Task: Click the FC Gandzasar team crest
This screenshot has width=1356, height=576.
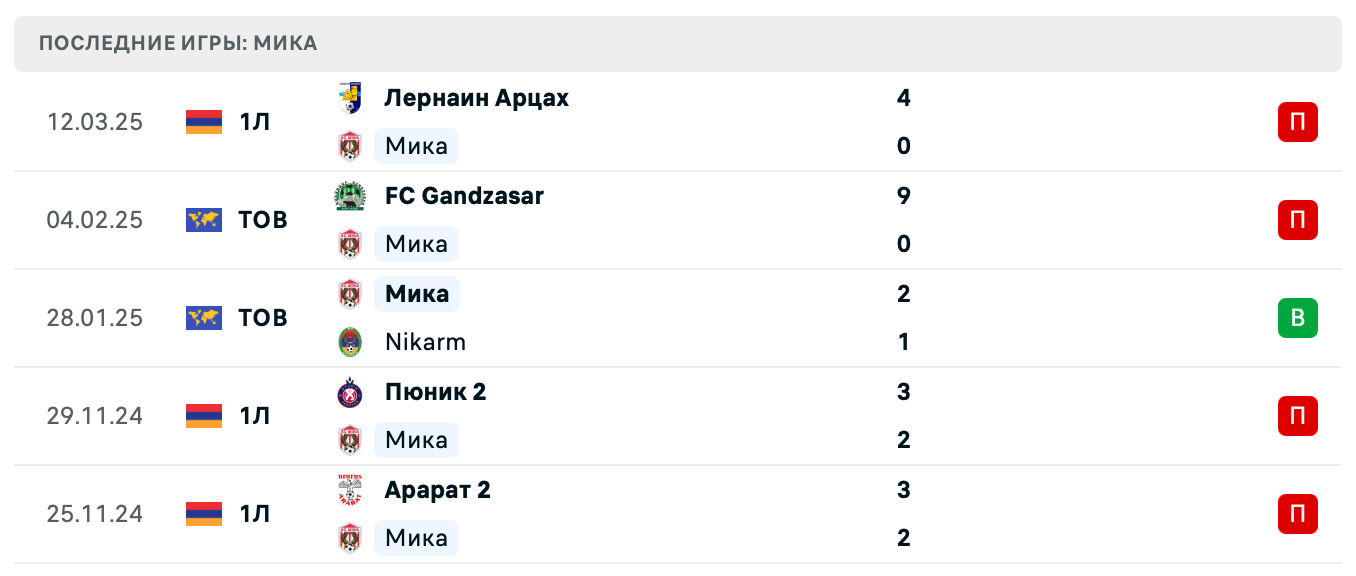Action: (349, 196)
